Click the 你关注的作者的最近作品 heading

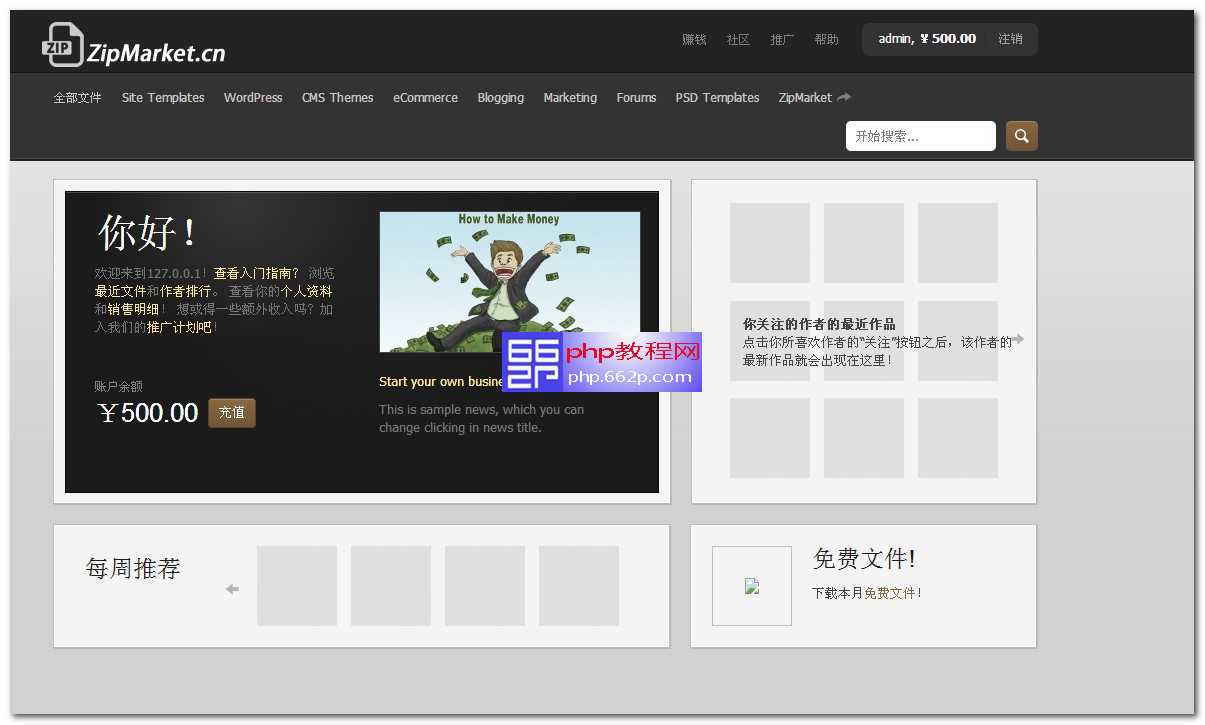point(819,324)
